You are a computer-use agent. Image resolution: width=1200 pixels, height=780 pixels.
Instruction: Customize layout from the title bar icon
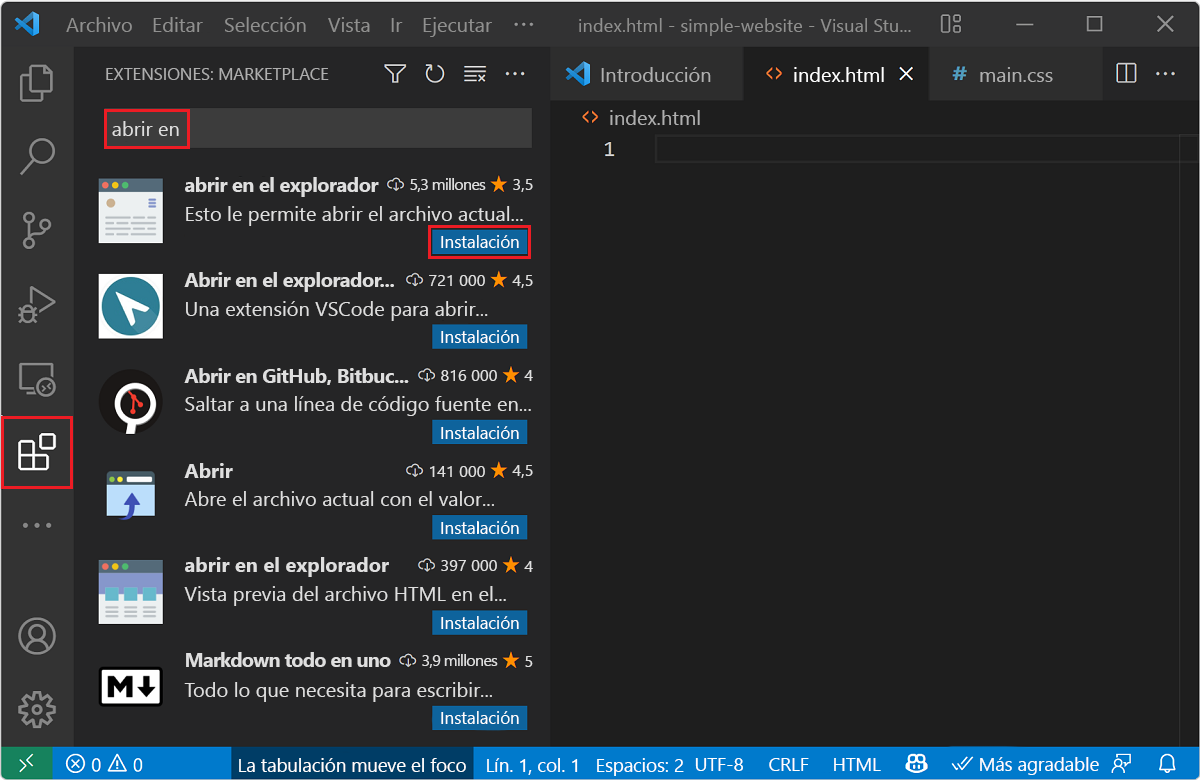951,24
